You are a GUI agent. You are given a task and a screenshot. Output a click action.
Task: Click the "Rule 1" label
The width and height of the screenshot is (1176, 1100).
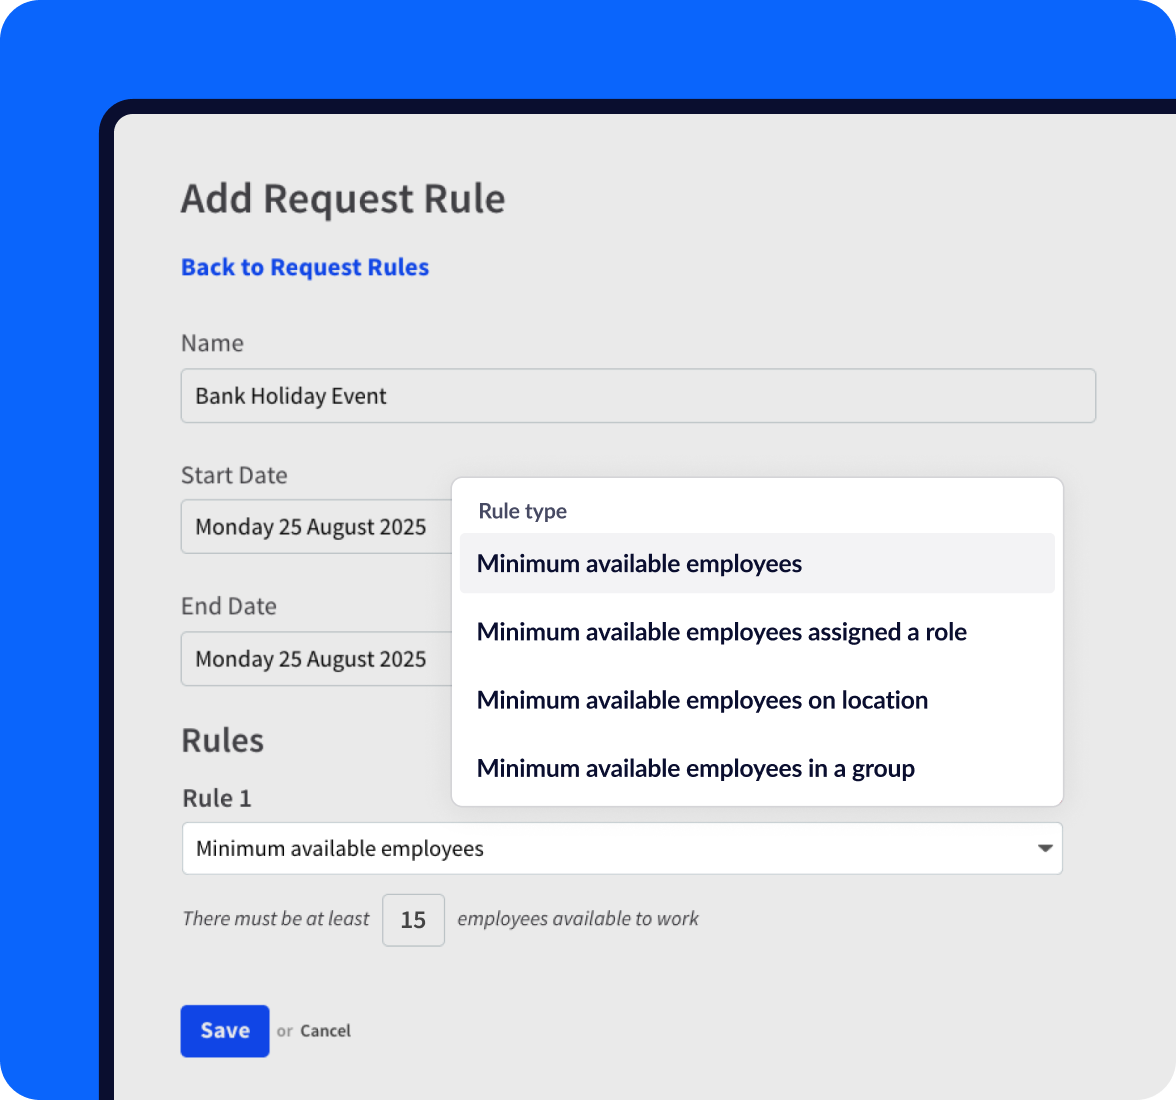tap(217, 798)
